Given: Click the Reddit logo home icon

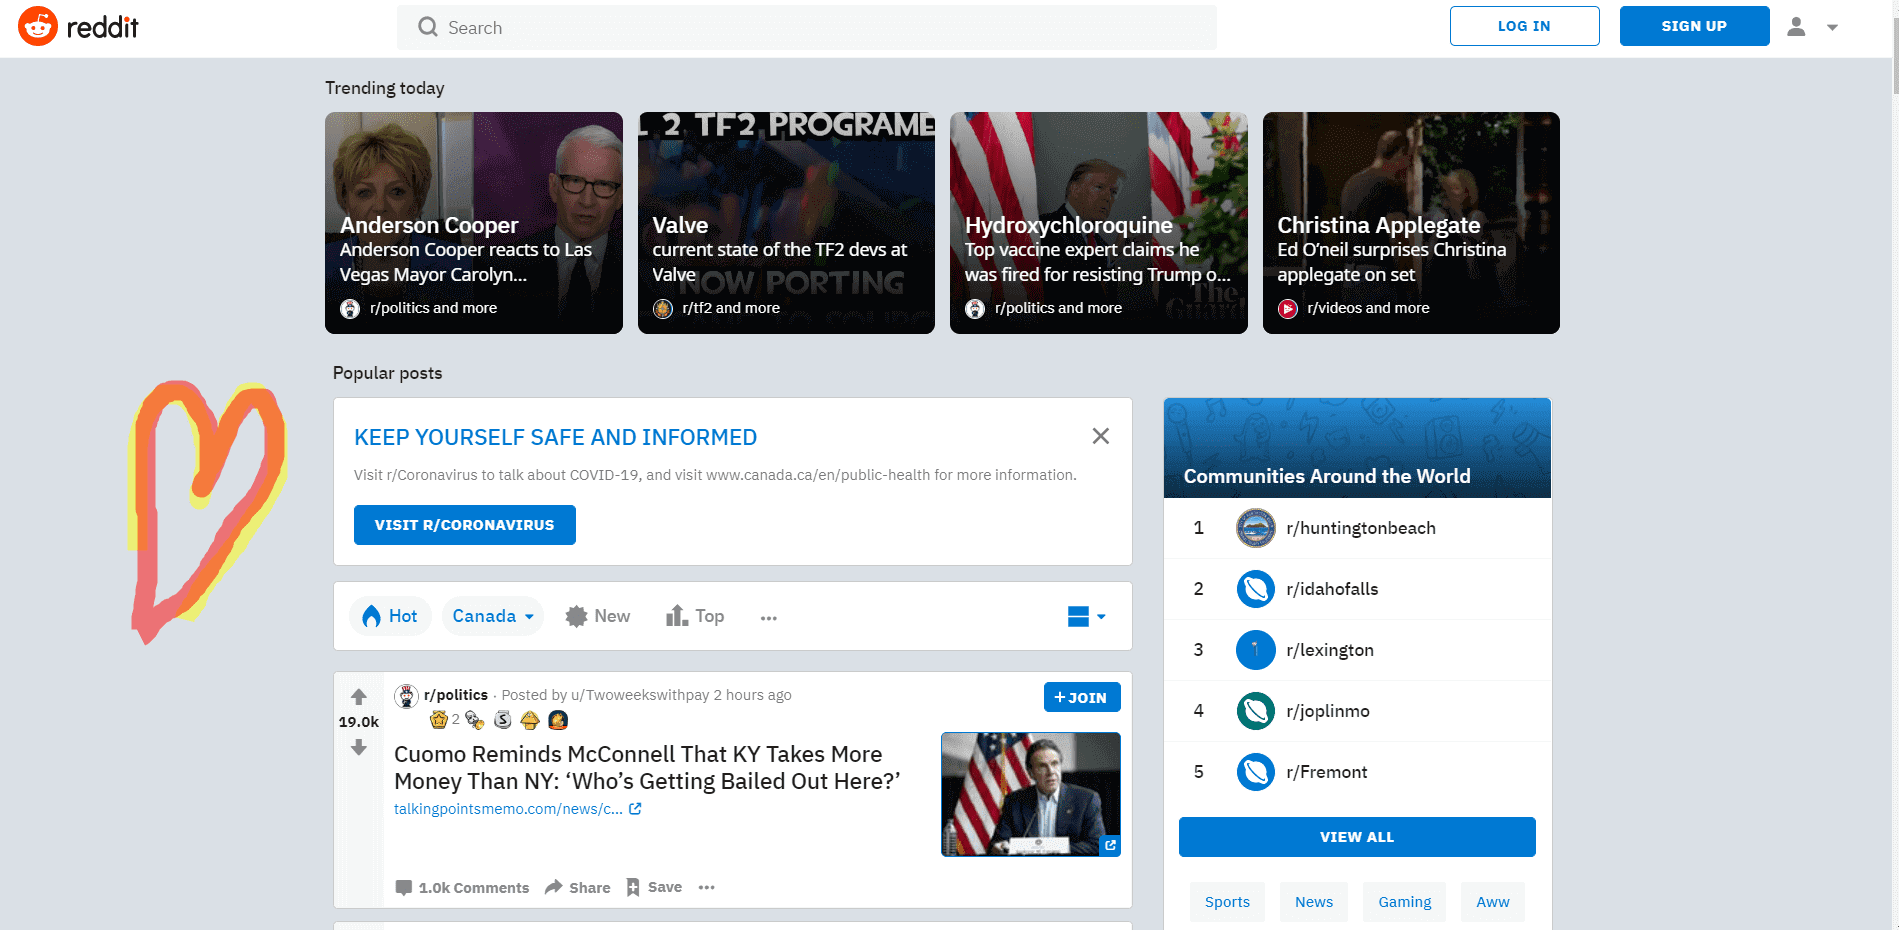Looking at the screenshot, I should click(x=38, y=27).
